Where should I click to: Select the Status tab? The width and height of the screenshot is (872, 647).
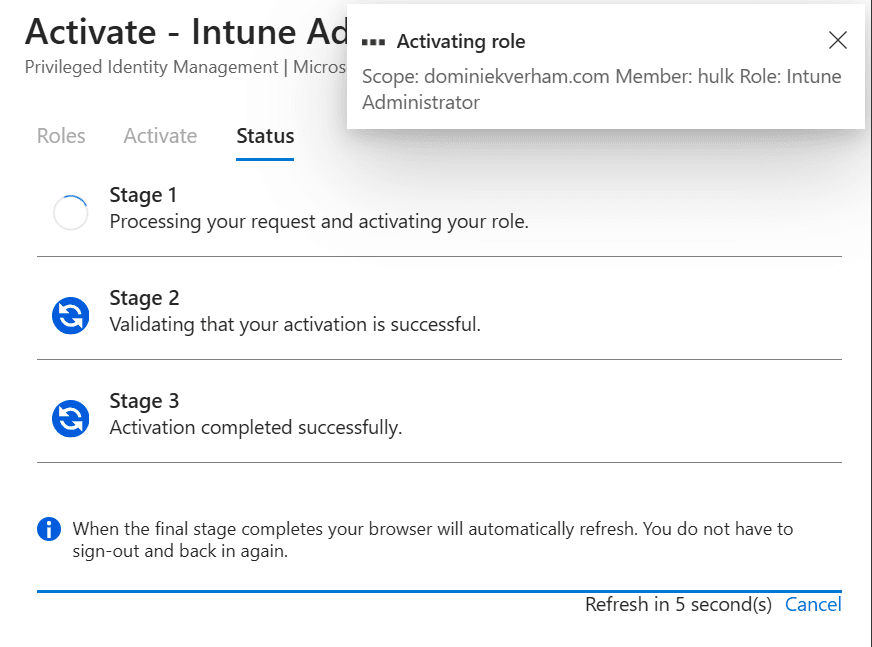tap(264, 136)
